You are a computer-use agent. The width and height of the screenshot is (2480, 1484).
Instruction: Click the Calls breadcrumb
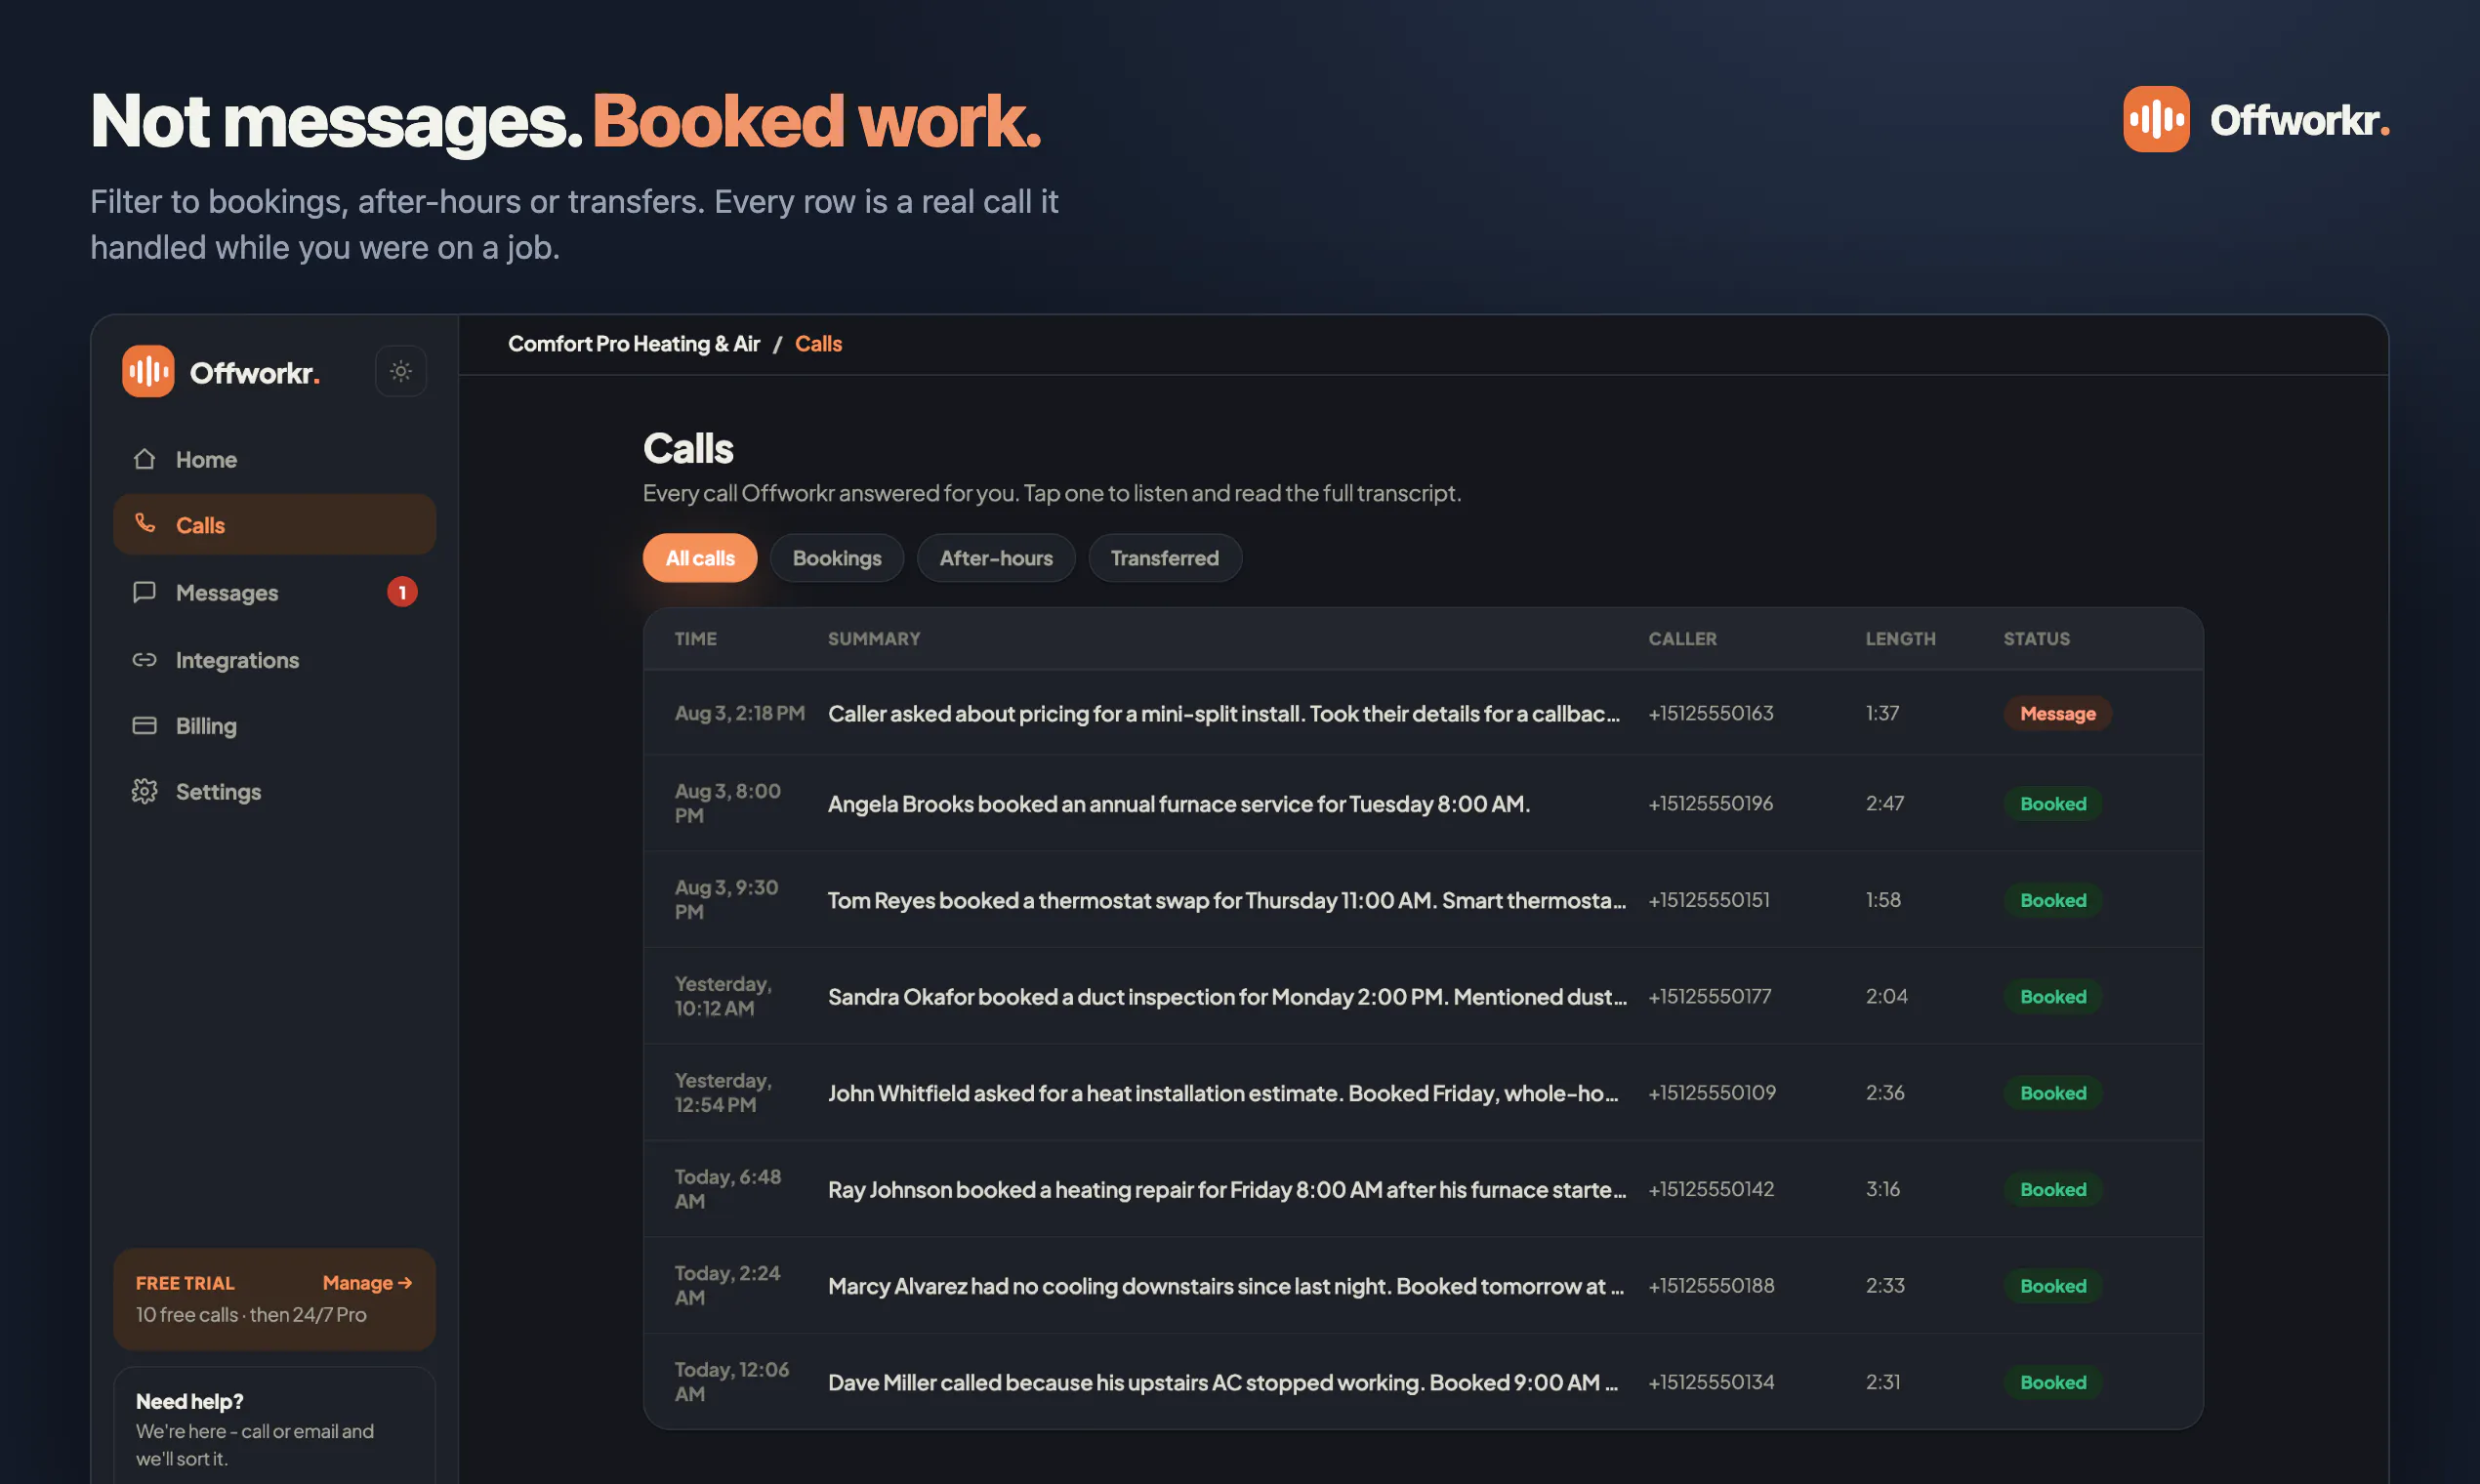[x=818, y=344]
